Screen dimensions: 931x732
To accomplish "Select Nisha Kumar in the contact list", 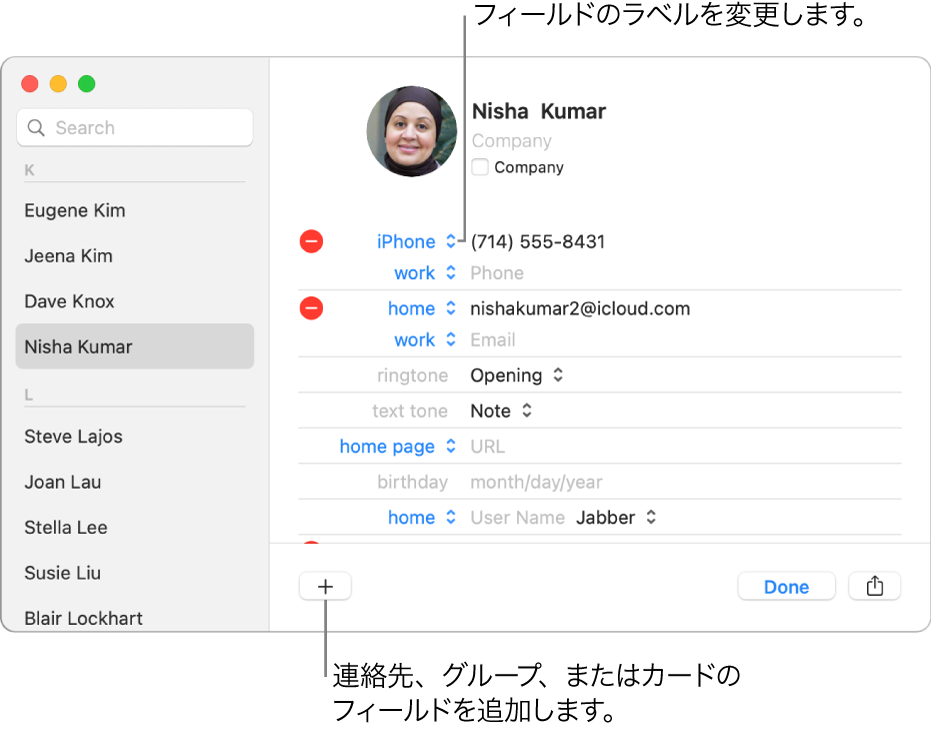I will tap(135, 346).
